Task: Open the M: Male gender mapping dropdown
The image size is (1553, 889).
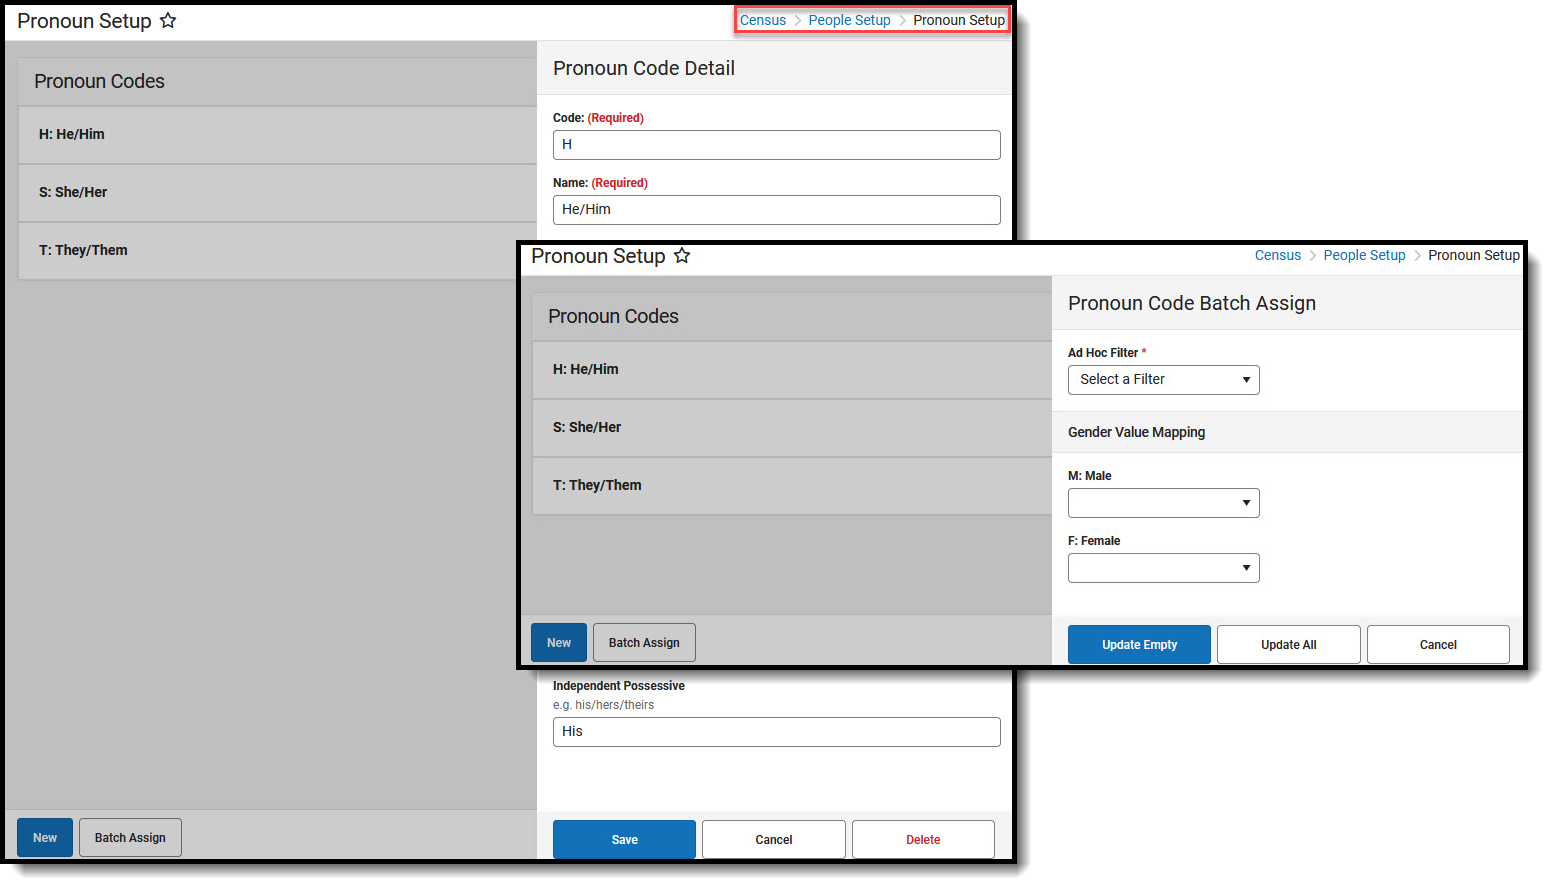Action: click(1163, 503)
